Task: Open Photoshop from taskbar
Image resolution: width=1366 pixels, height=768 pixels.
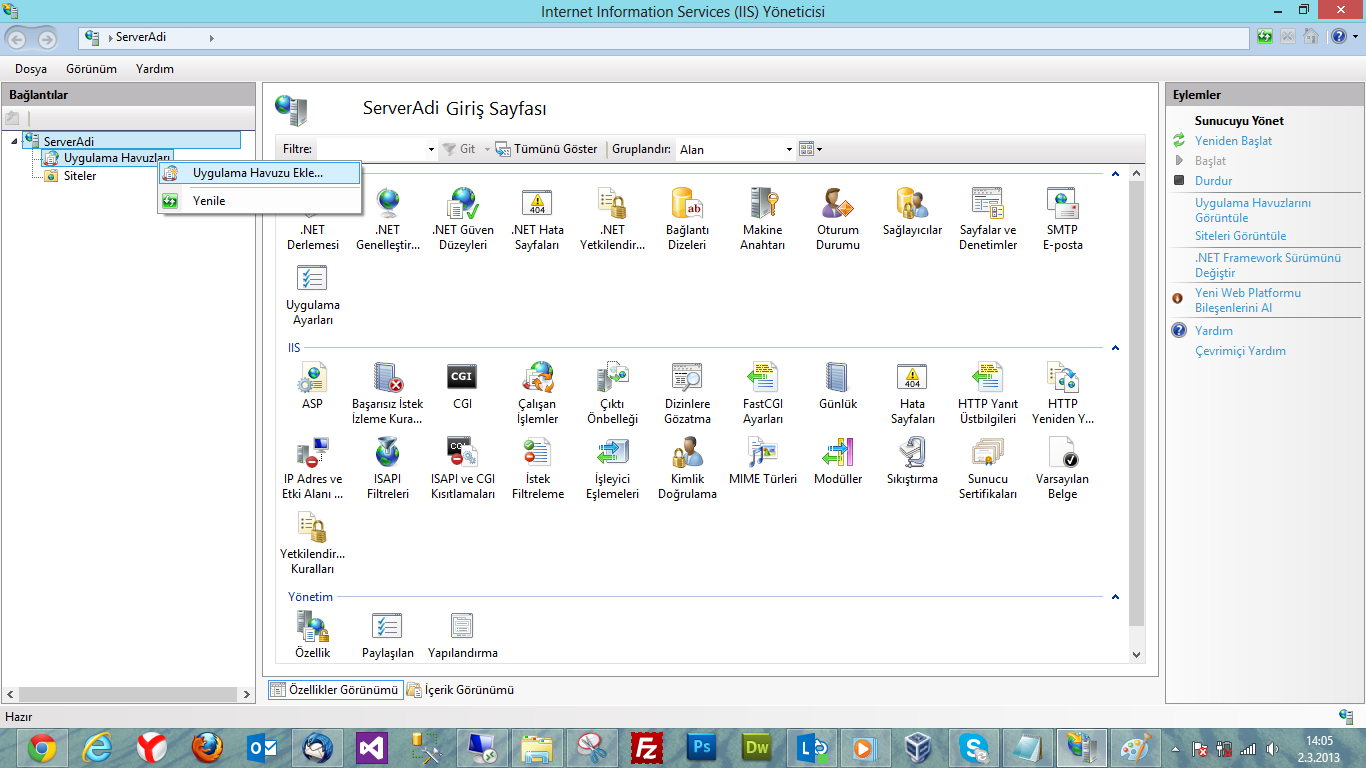Action: coord(702,747)
